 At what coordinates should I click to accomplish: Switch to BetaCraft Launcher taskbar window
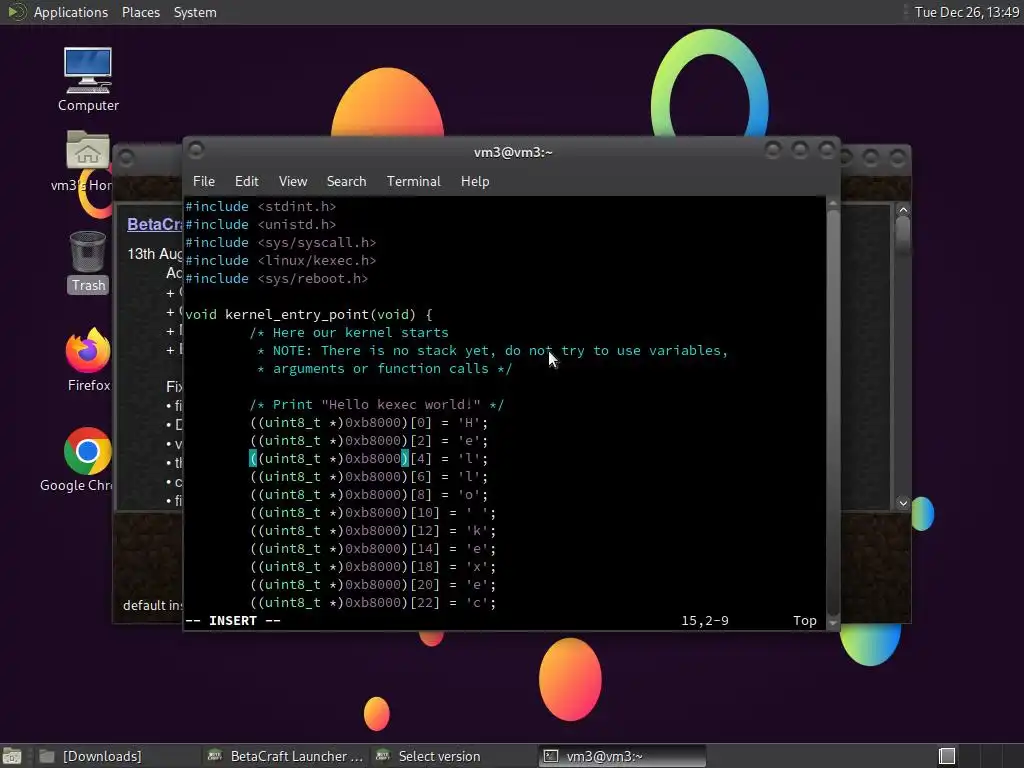pyautogui.click(x=285, y=756)
